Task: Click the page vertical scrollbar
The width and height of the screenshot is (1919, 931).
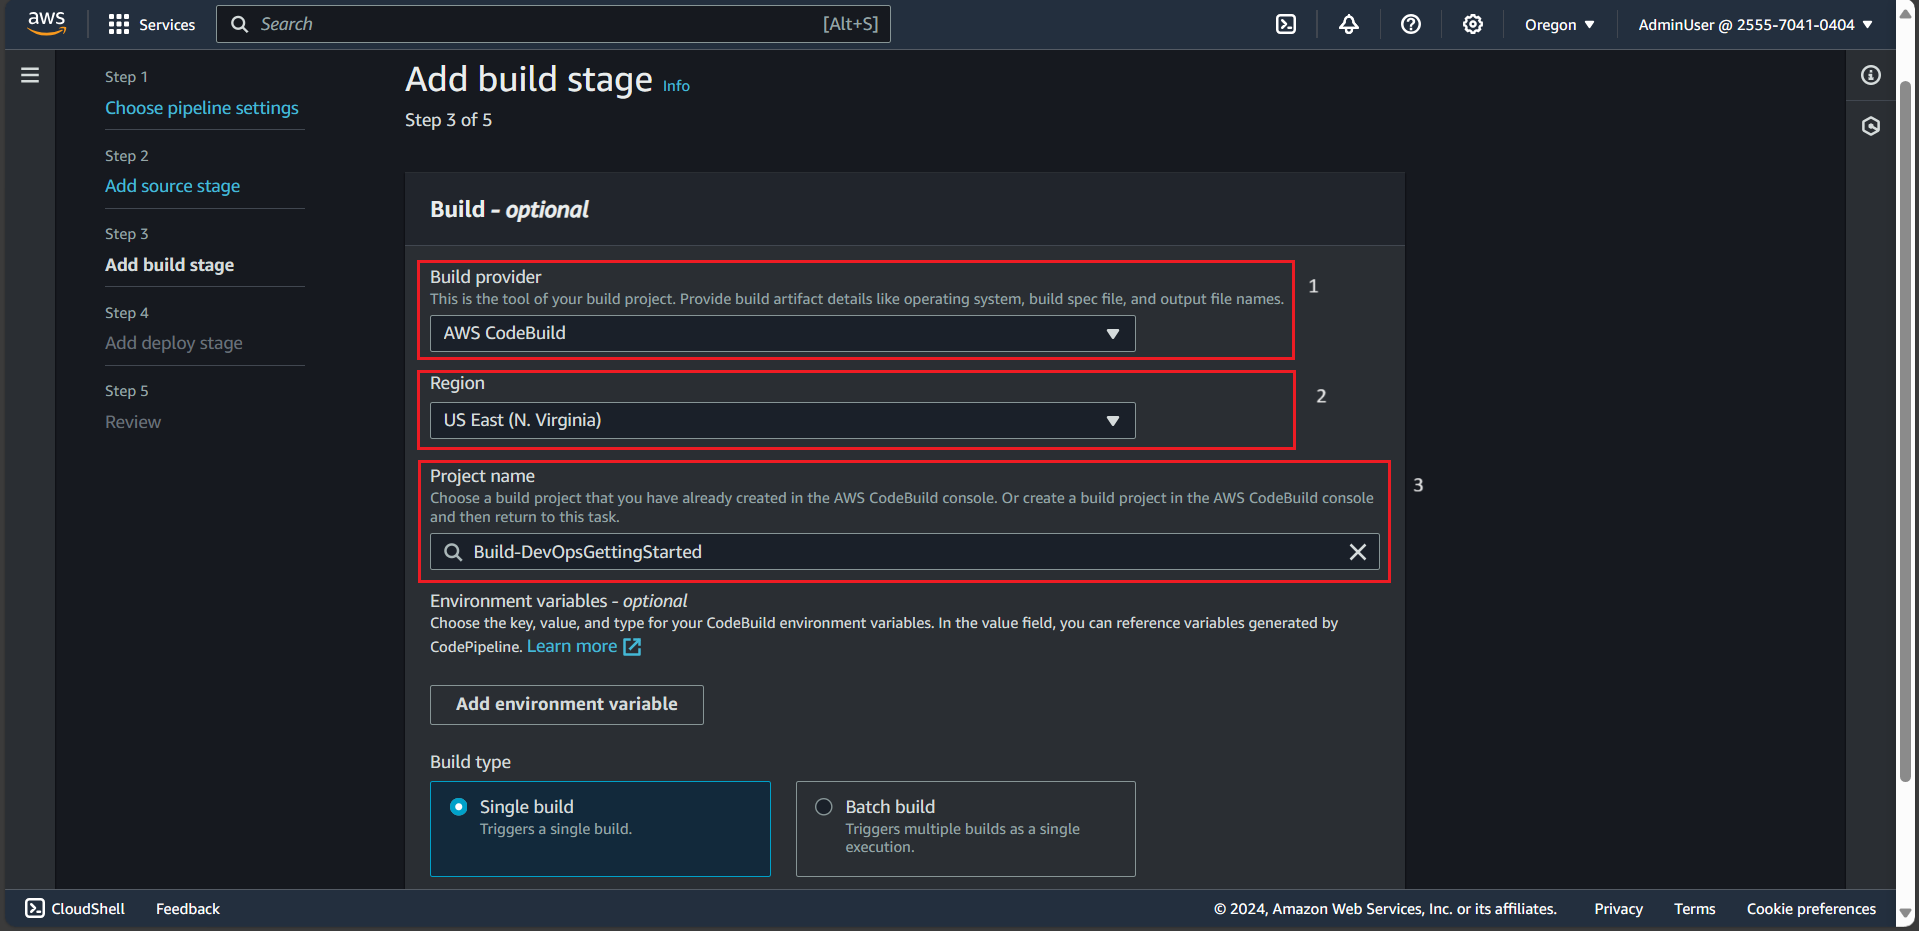Action: [x=1905, y=430]
